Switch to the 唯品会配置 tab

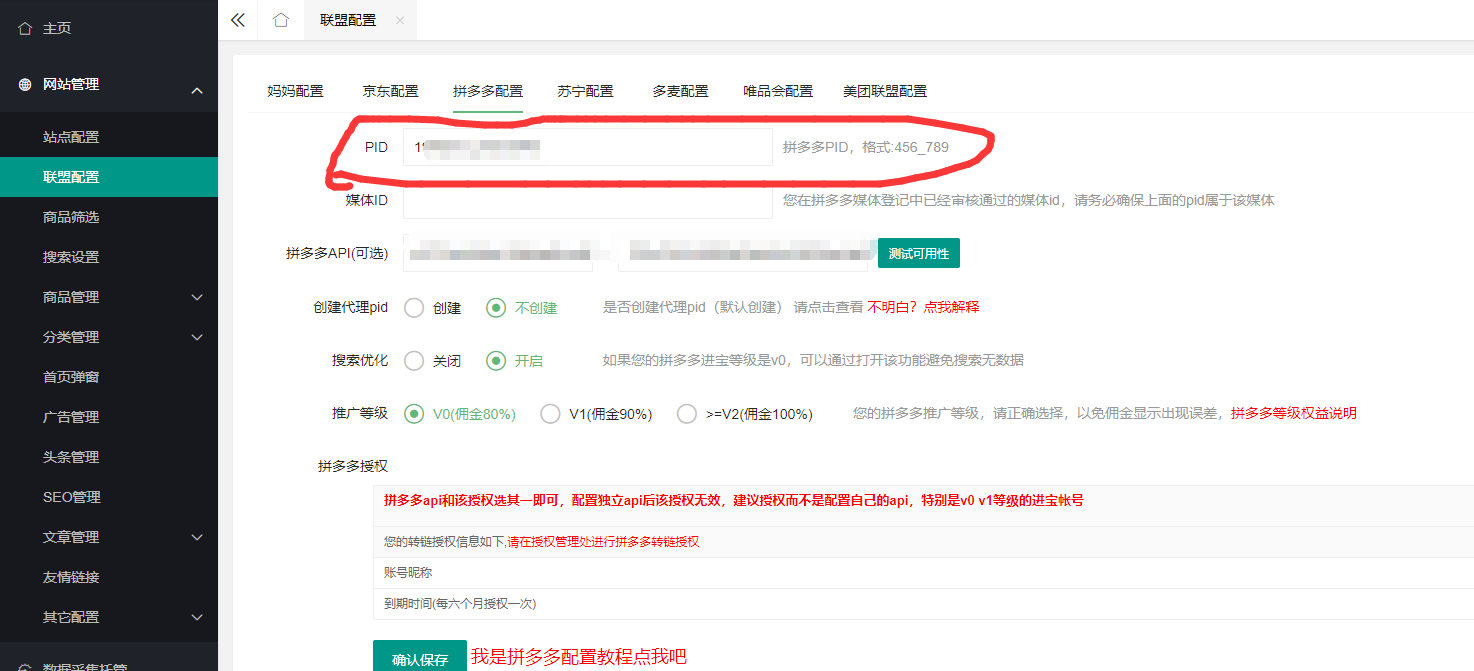pyautogui.click(x=778, y=91)
